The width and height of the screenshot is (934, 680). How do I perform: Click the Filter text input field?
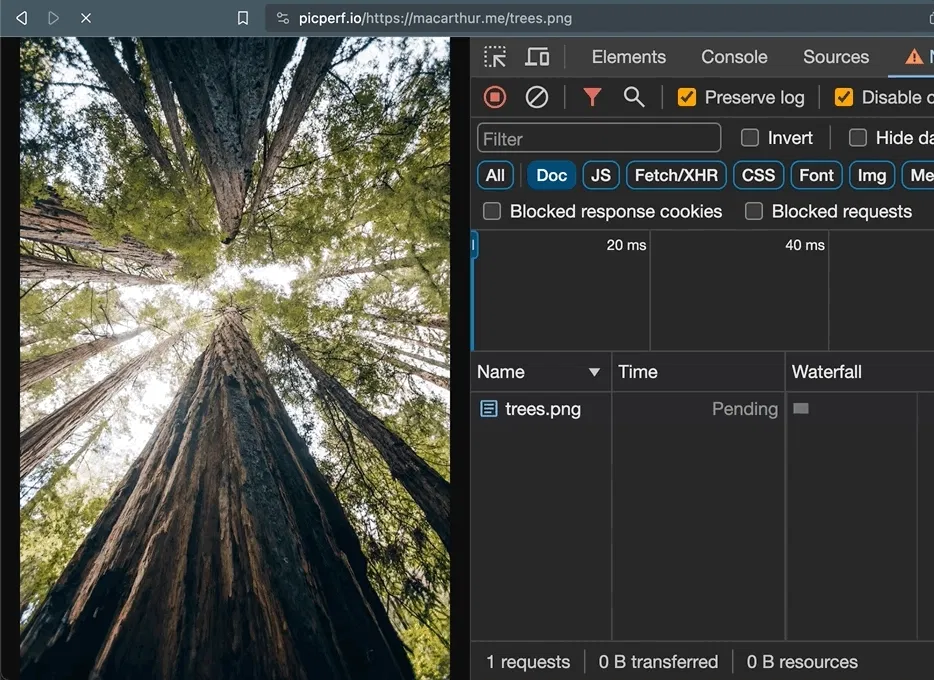click(x=599, y=138)
